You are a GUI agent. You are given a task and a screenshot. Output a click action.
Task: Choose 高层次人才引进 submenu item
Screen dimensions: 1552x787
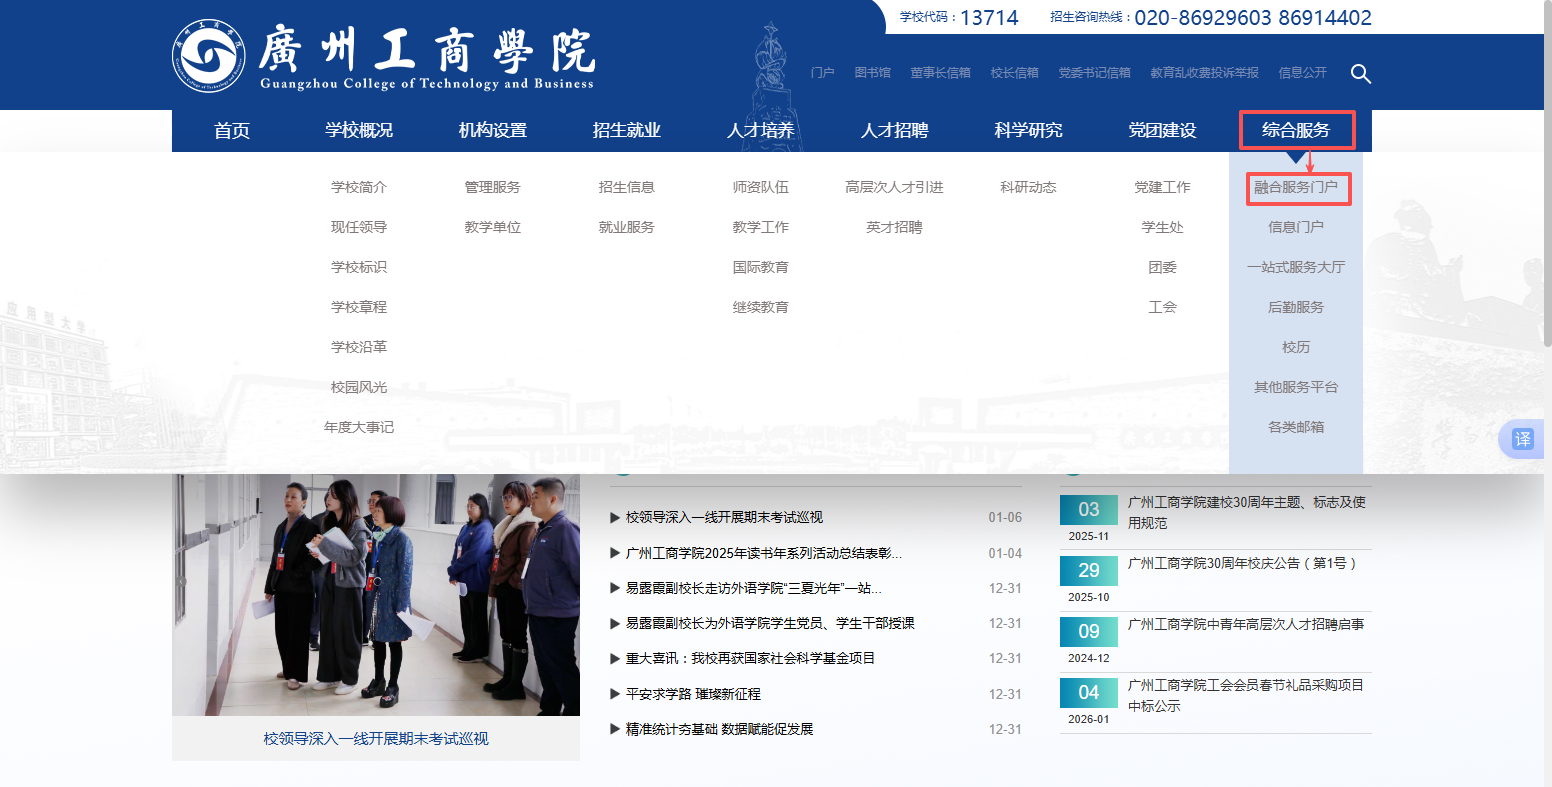pos(894,187)
